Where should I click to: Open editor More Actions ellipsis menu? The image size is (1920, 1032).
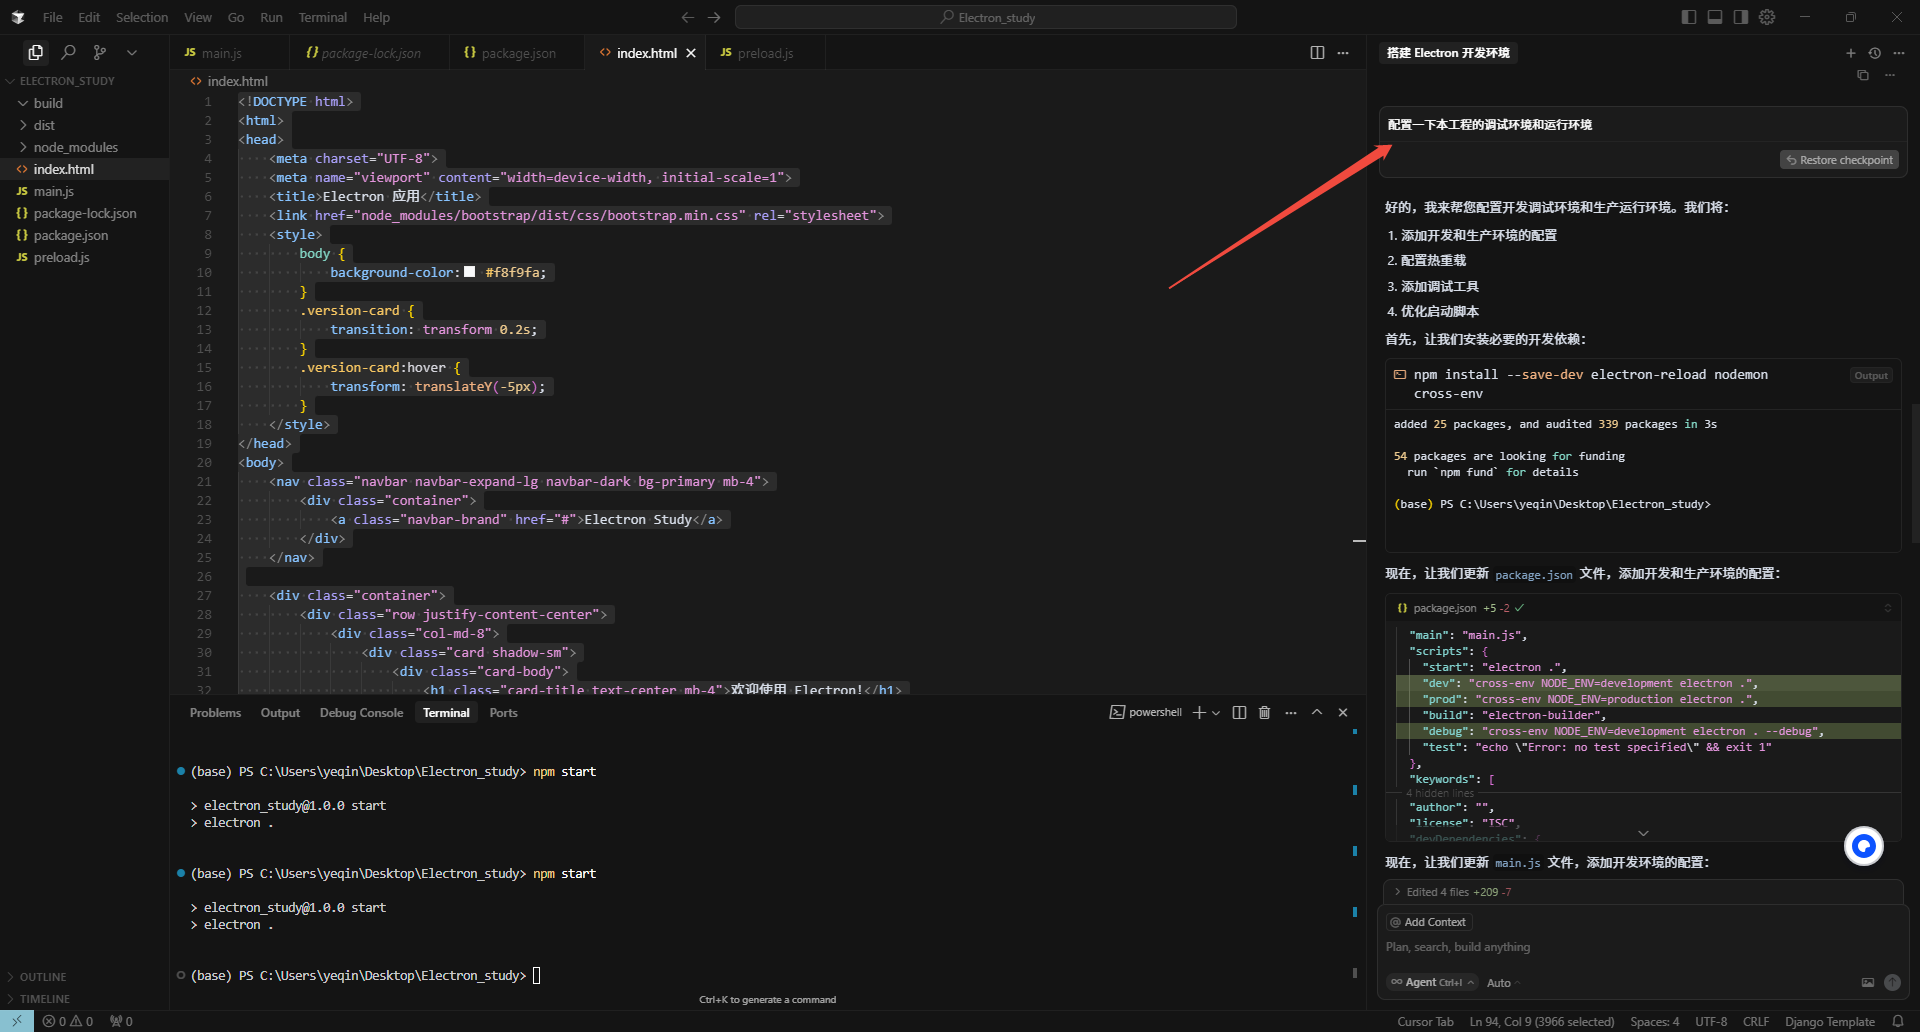click(x=1343, y=53)
